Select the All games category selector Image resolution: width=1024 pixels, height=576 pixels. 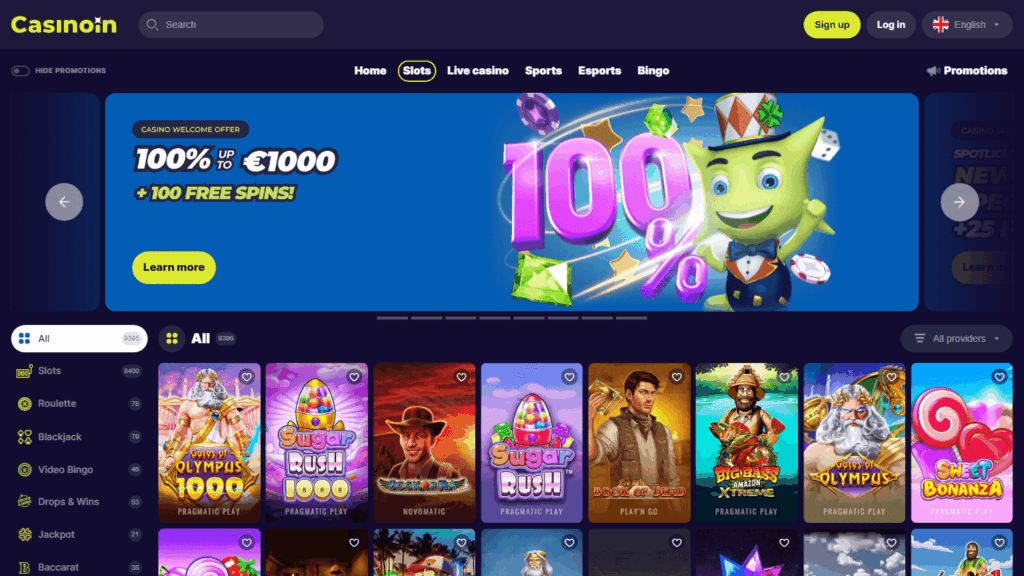[79, 338]
